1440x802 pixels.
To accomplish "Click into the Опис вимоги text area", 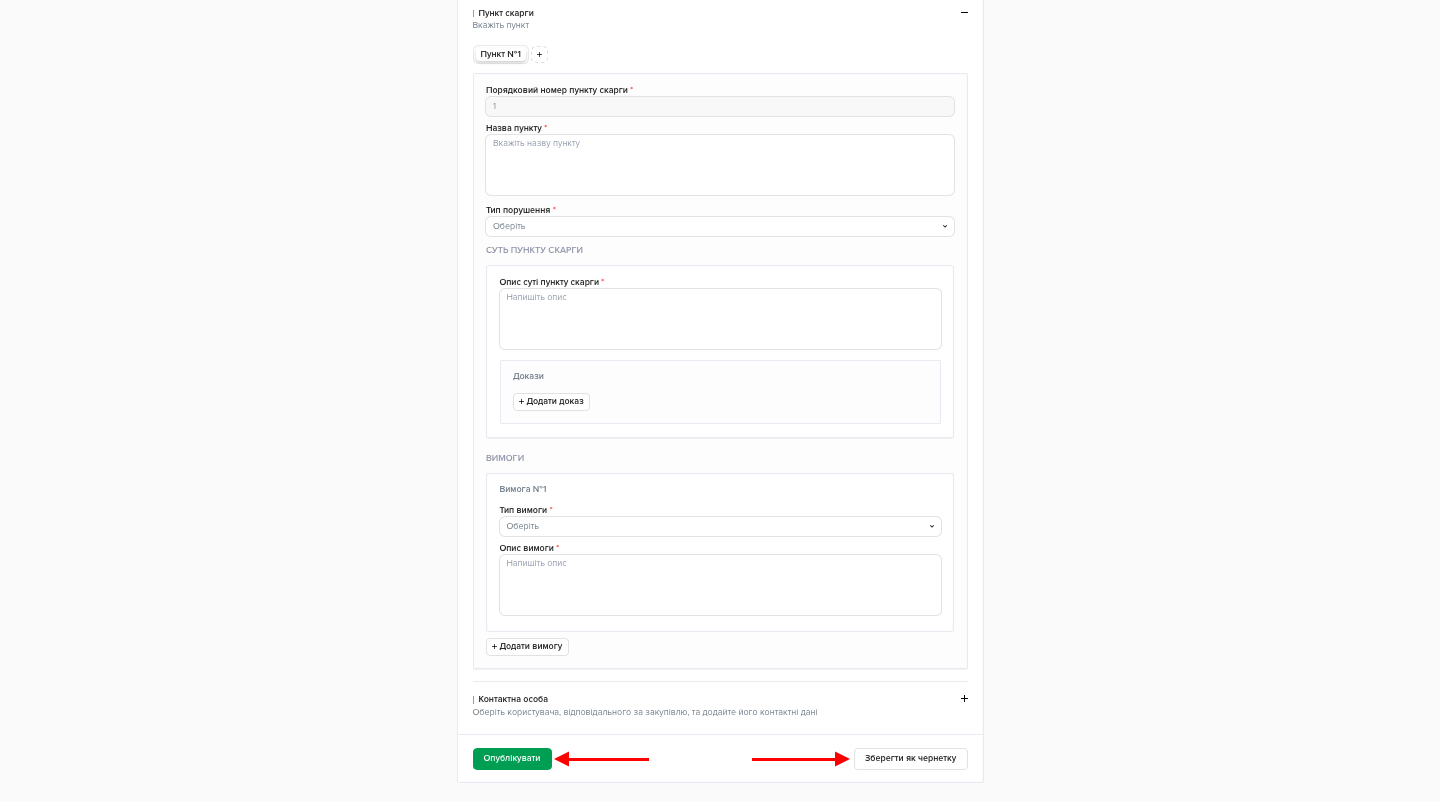I will coord(719,585).
